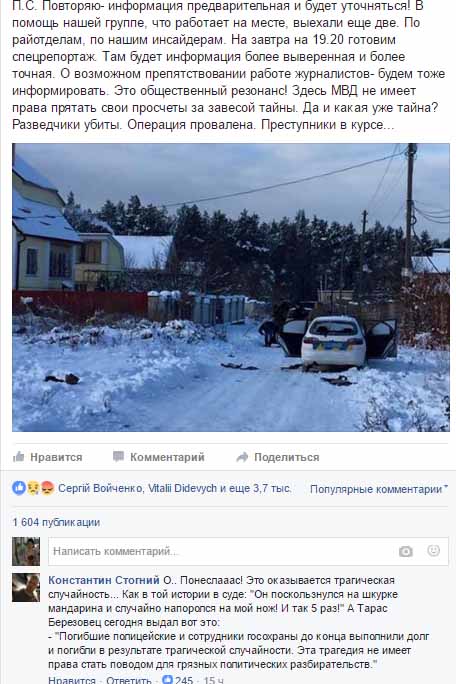
Task: Open the snowy street photo with the police car
Action: pos(231,287)
